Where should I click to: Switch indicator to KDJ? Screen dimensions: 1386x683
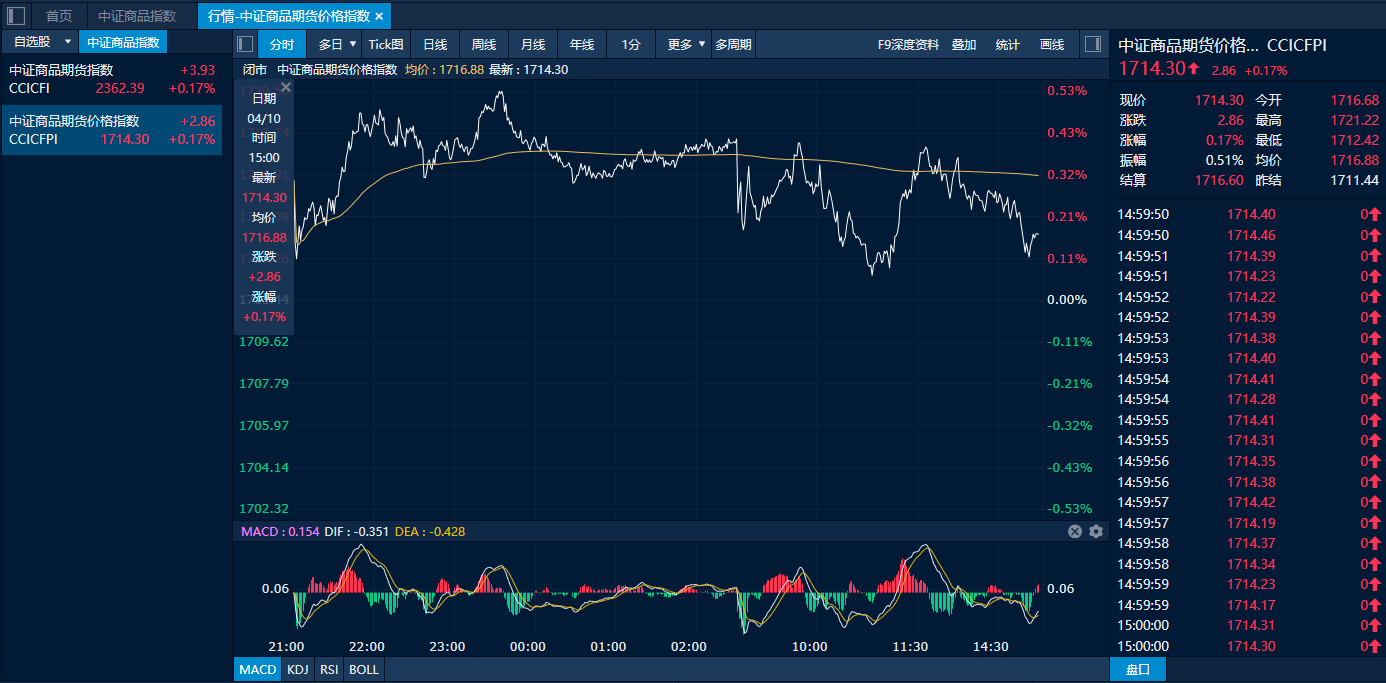point(298,669)
